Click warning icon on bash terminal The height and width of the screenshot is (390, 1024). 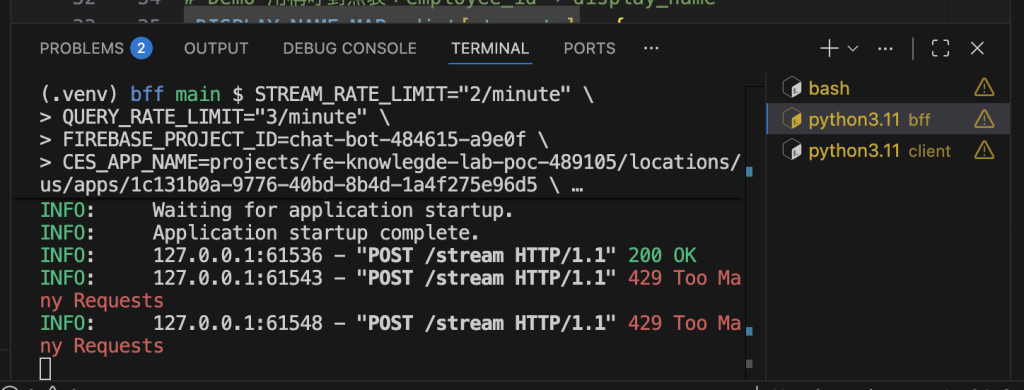click(984, 87)
